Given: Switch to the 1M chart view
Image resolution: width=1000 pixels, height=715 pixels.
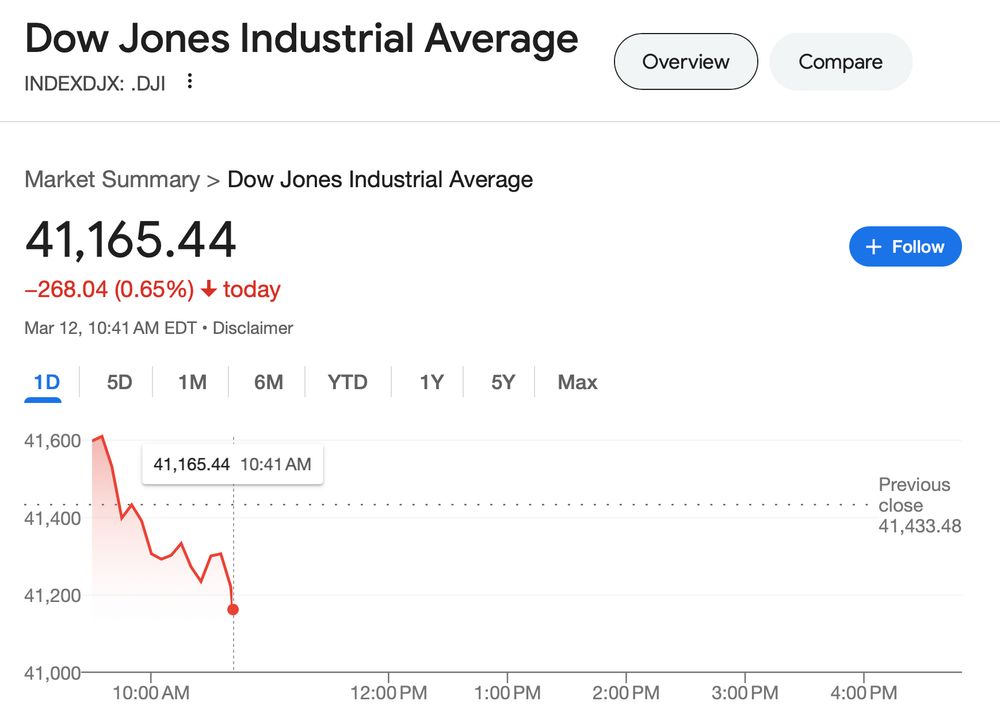Looking at the screenshot, I should [190, 382].
